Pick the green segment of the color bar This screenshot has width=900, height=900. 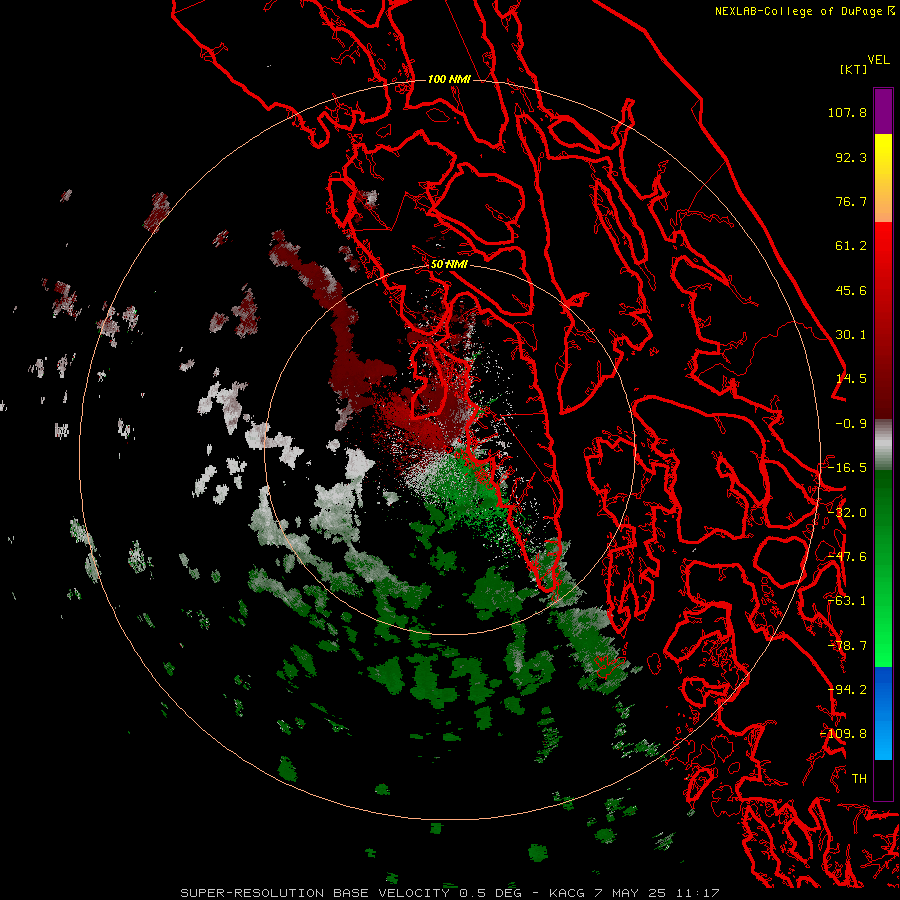click(x=883, y=568)
